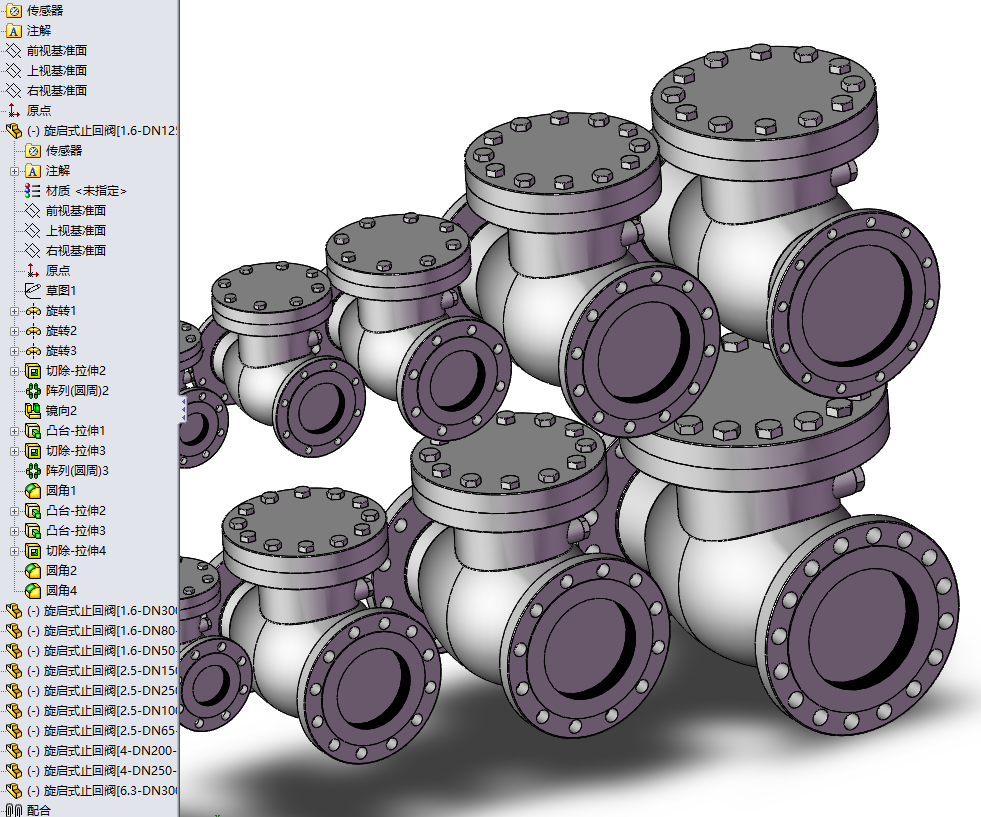The image size is (981, 817).
Task: Click the 切除-拉伸2 cut-extrude icon
Action: click(33, 371)
